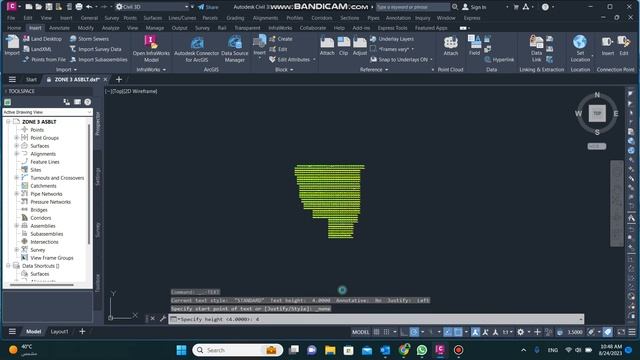Viewport: 640px width, 360px height.
Task: Click the Toolspace help icon
Action: pos(87,102)
